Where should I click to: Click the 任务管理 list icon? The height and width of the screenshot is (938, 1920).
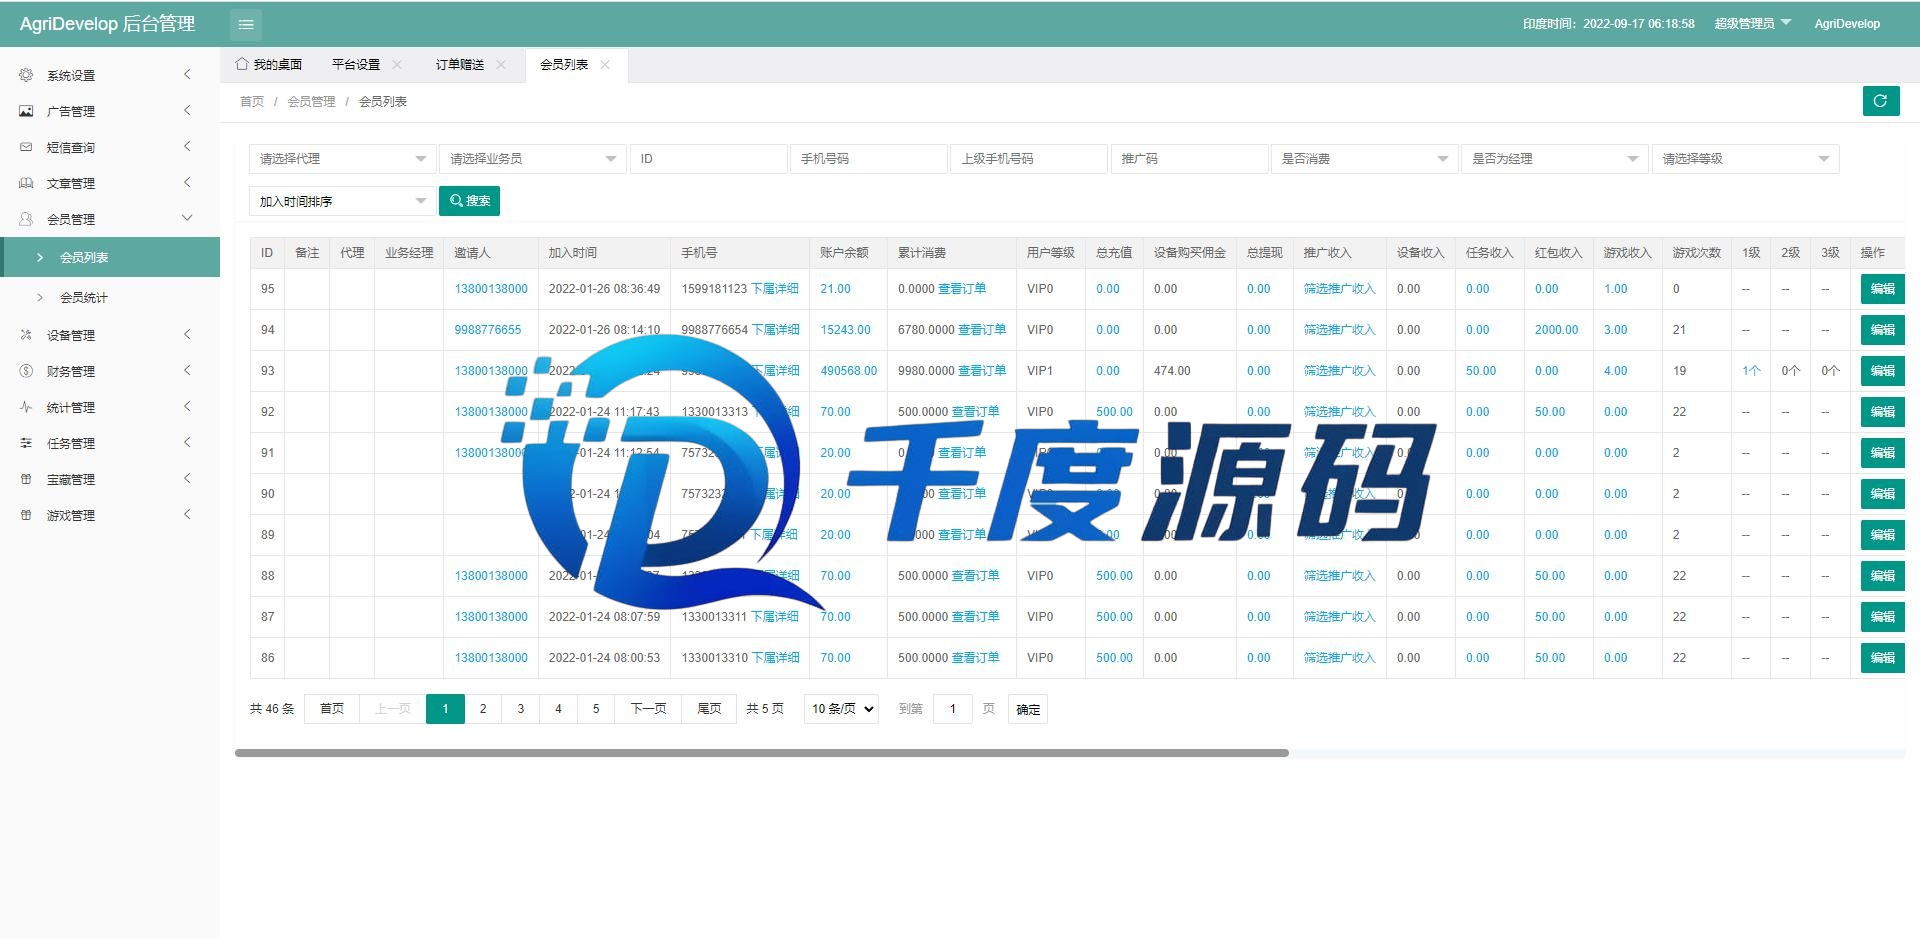point(27,443)
